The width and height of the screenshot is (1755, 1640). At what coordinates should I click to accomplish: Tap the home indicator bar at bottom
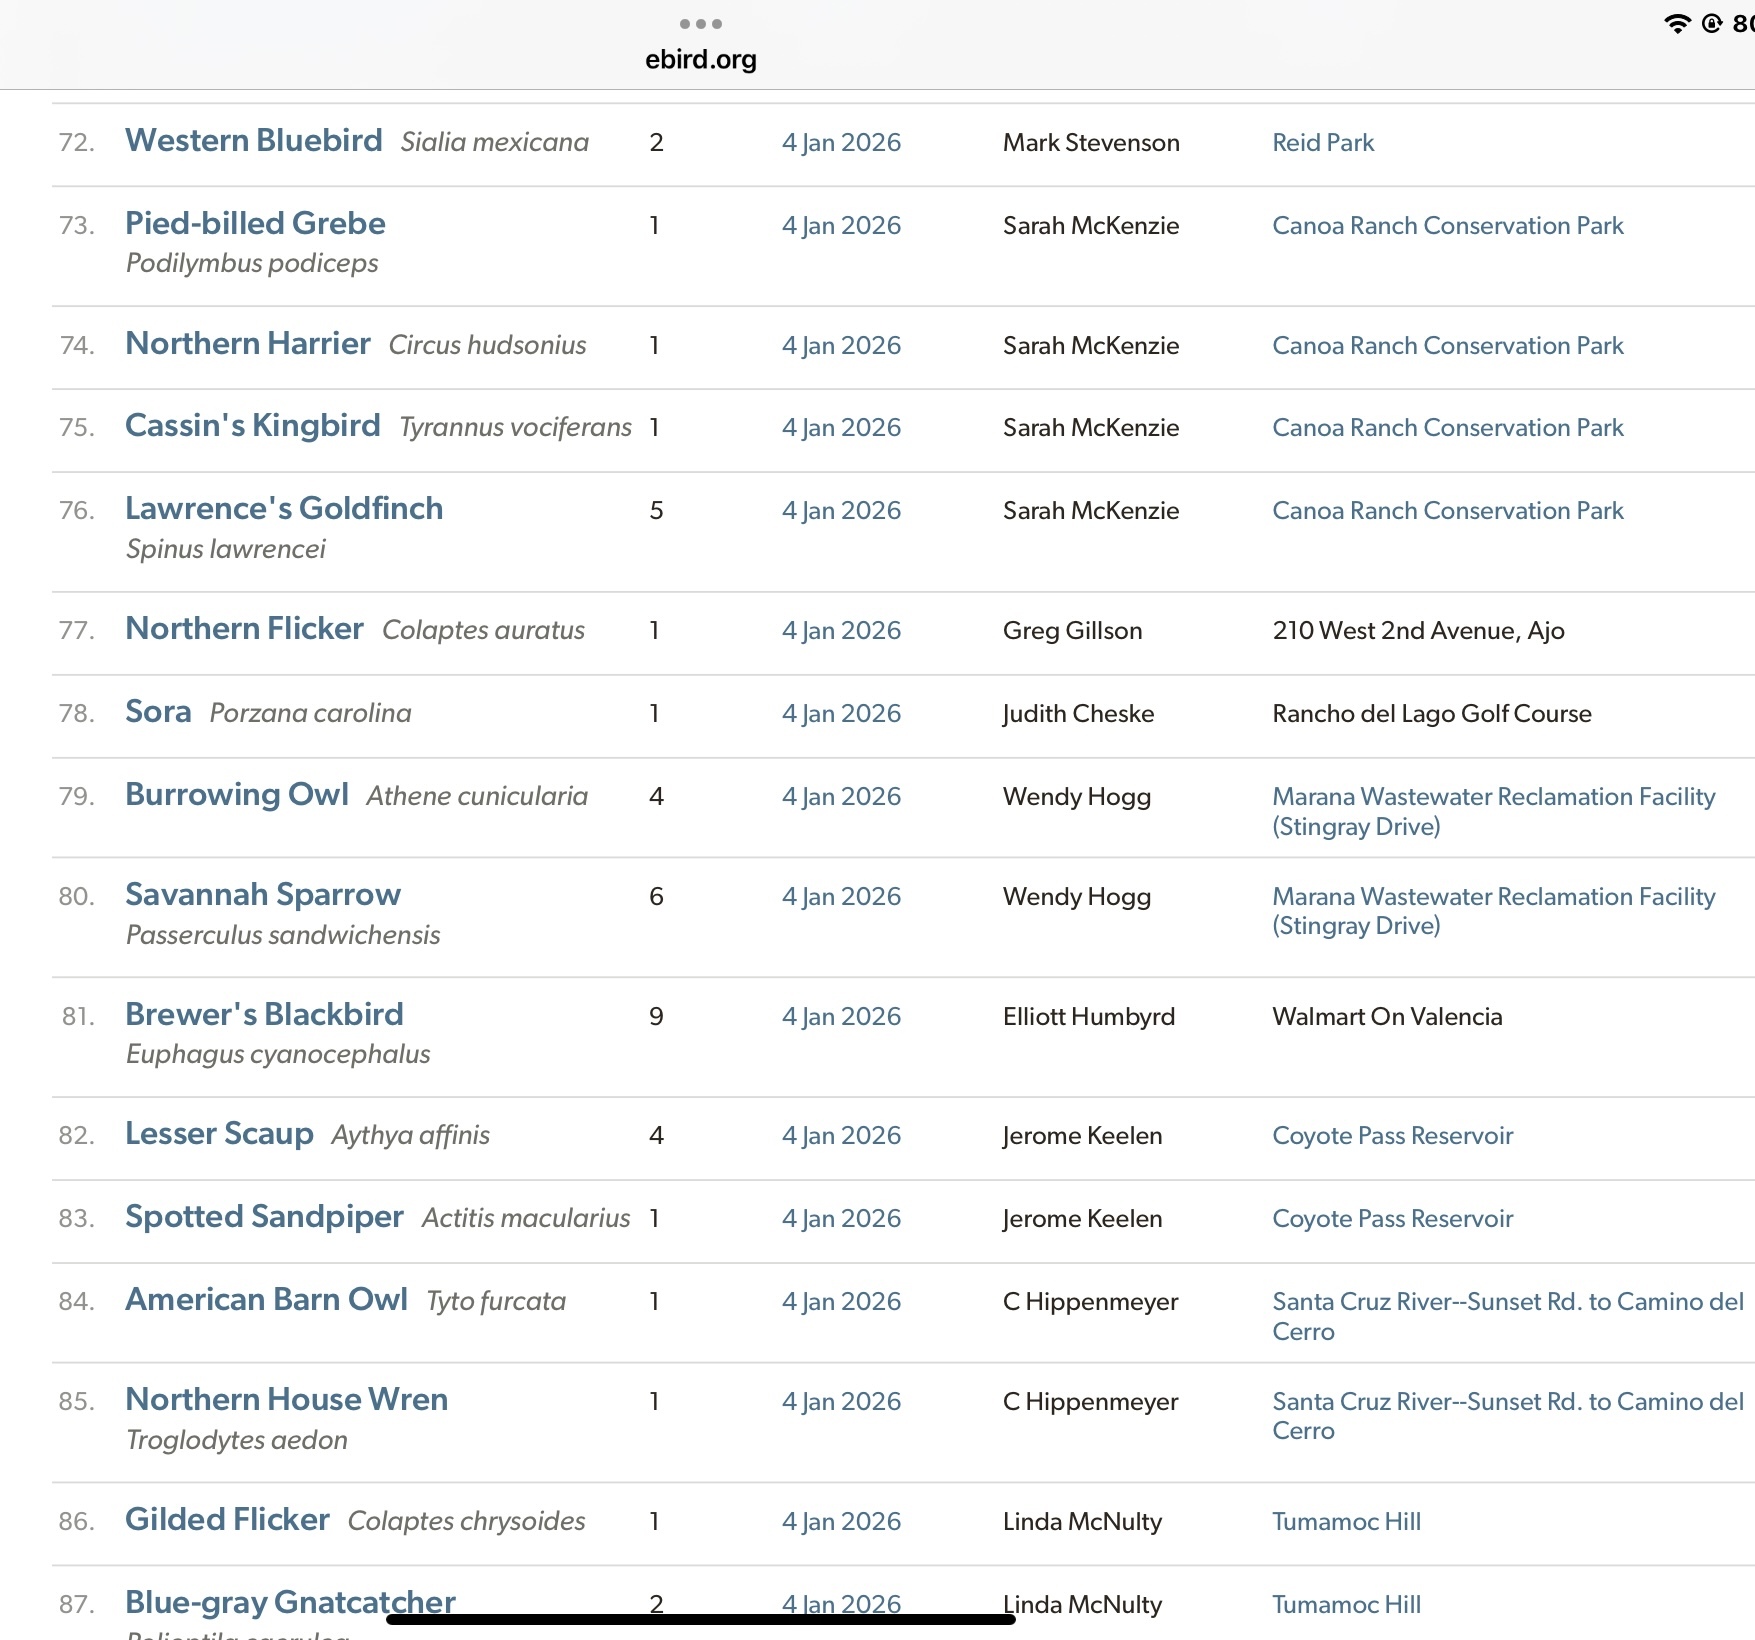pyautogui.click(x=700, y=1619)
